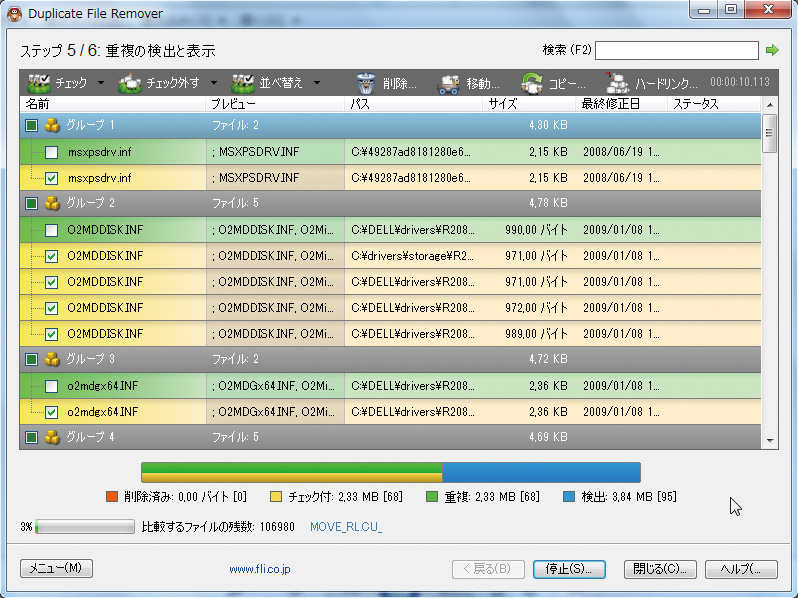Open the 並べ替え dropdown arrow
Viewport: 798px width, 598px height.
click(x=317, y=82)
